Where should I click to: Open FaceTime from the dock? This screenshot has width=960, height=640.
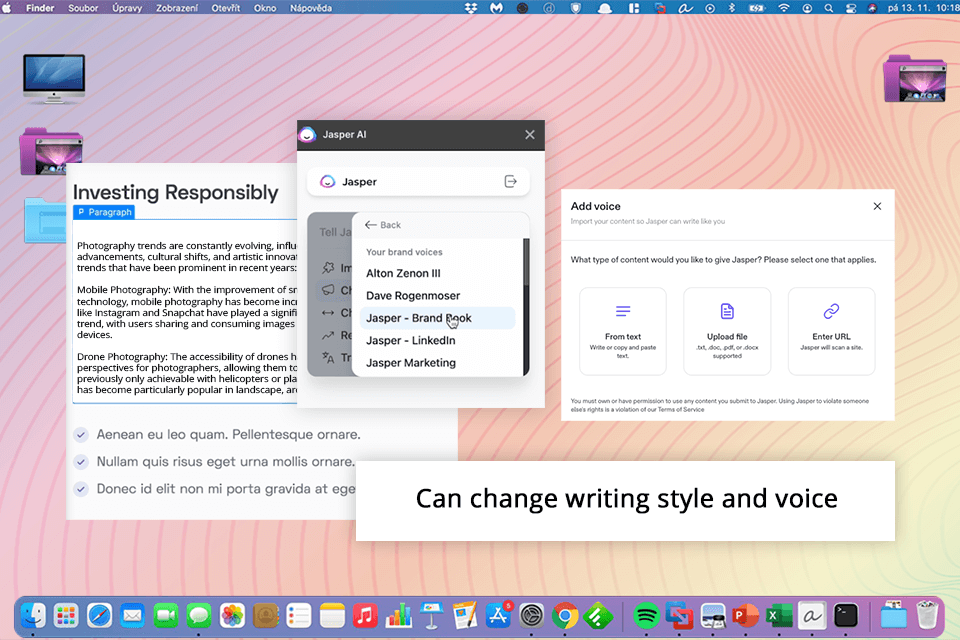pos(165,616)
